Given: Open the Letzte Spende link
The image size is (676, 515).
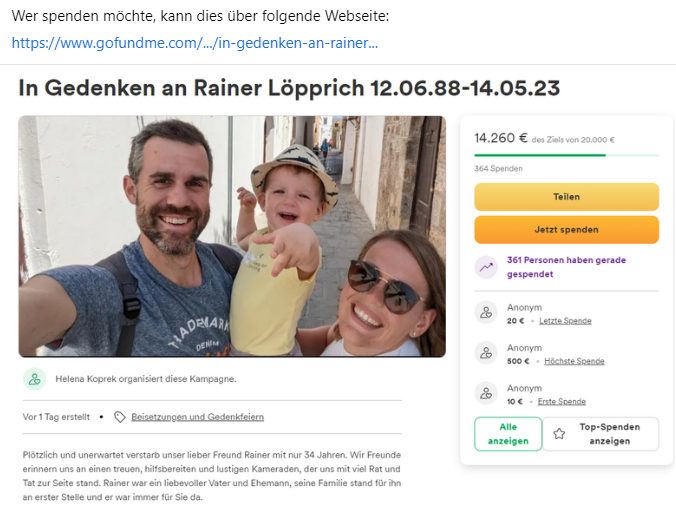Looking at the screenshot, I should point(565,321).
